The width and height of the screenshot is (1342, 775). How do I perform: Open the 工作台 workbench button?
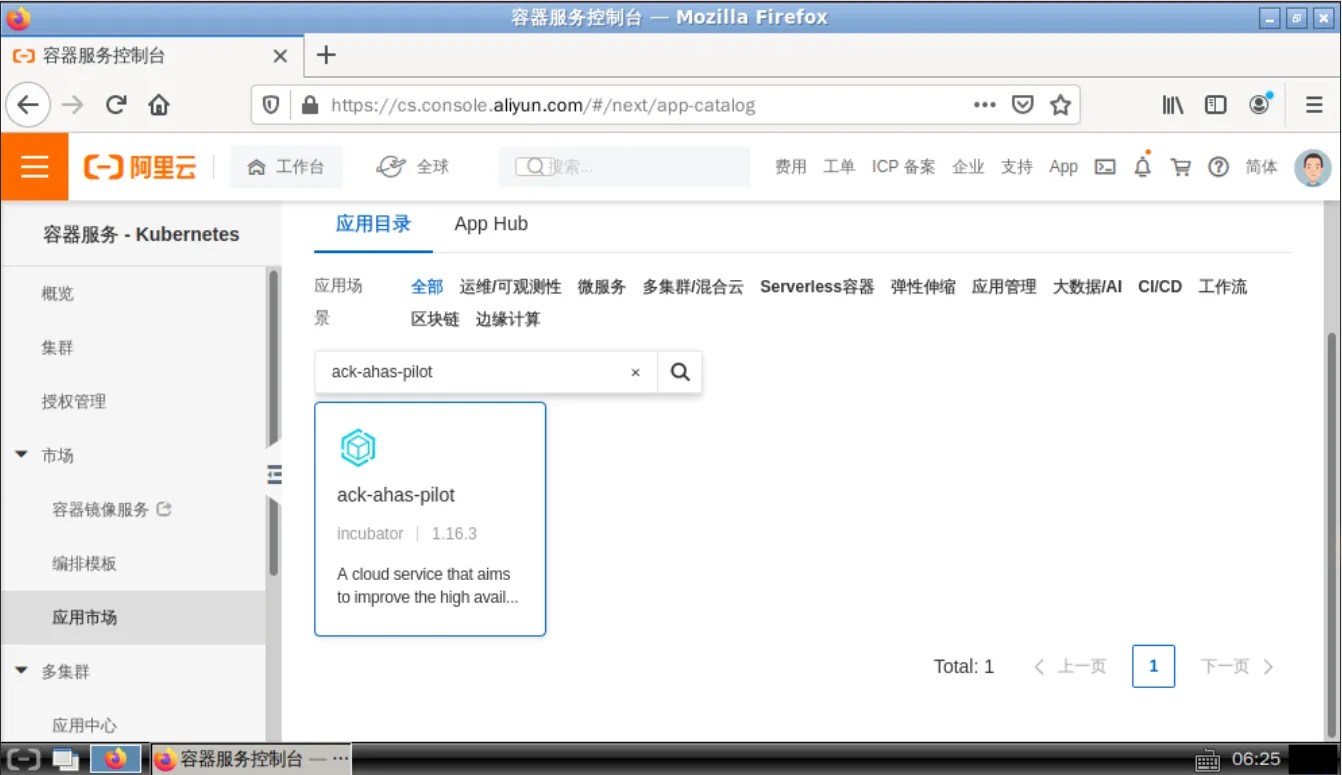point(286,167)
